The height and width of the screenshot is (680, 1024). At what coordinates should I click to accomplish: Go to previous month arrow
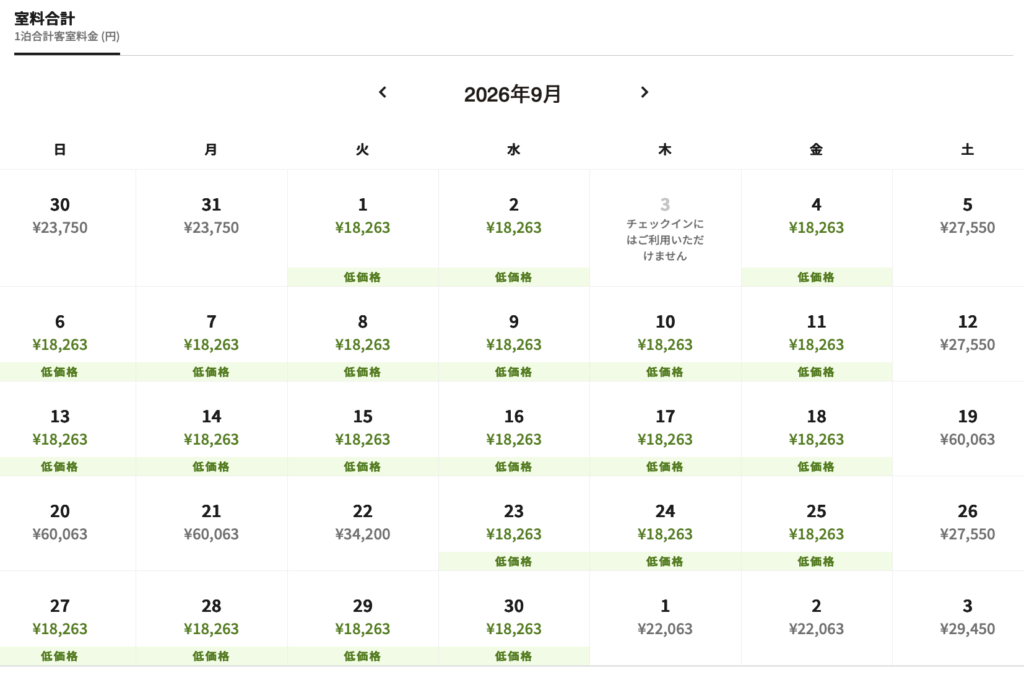382,93
